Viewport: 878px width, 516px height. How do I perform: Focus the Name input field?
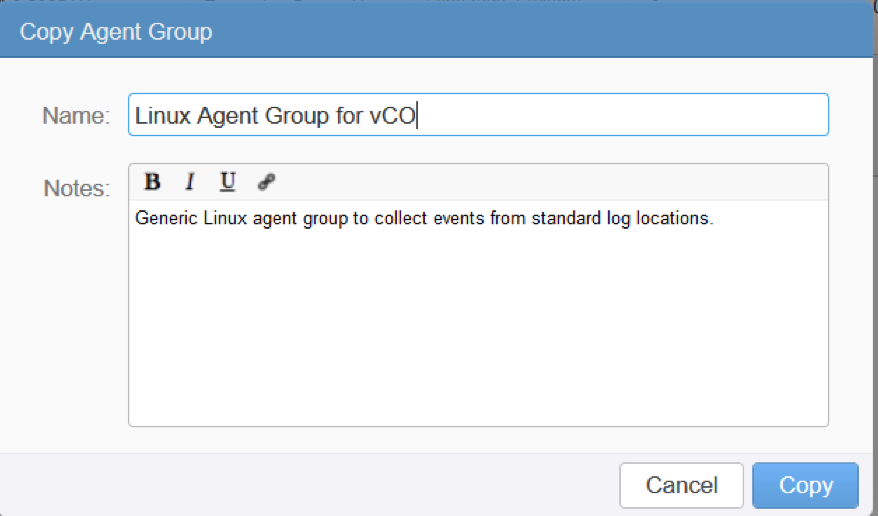pyautogui.click(x=478, y=115)
